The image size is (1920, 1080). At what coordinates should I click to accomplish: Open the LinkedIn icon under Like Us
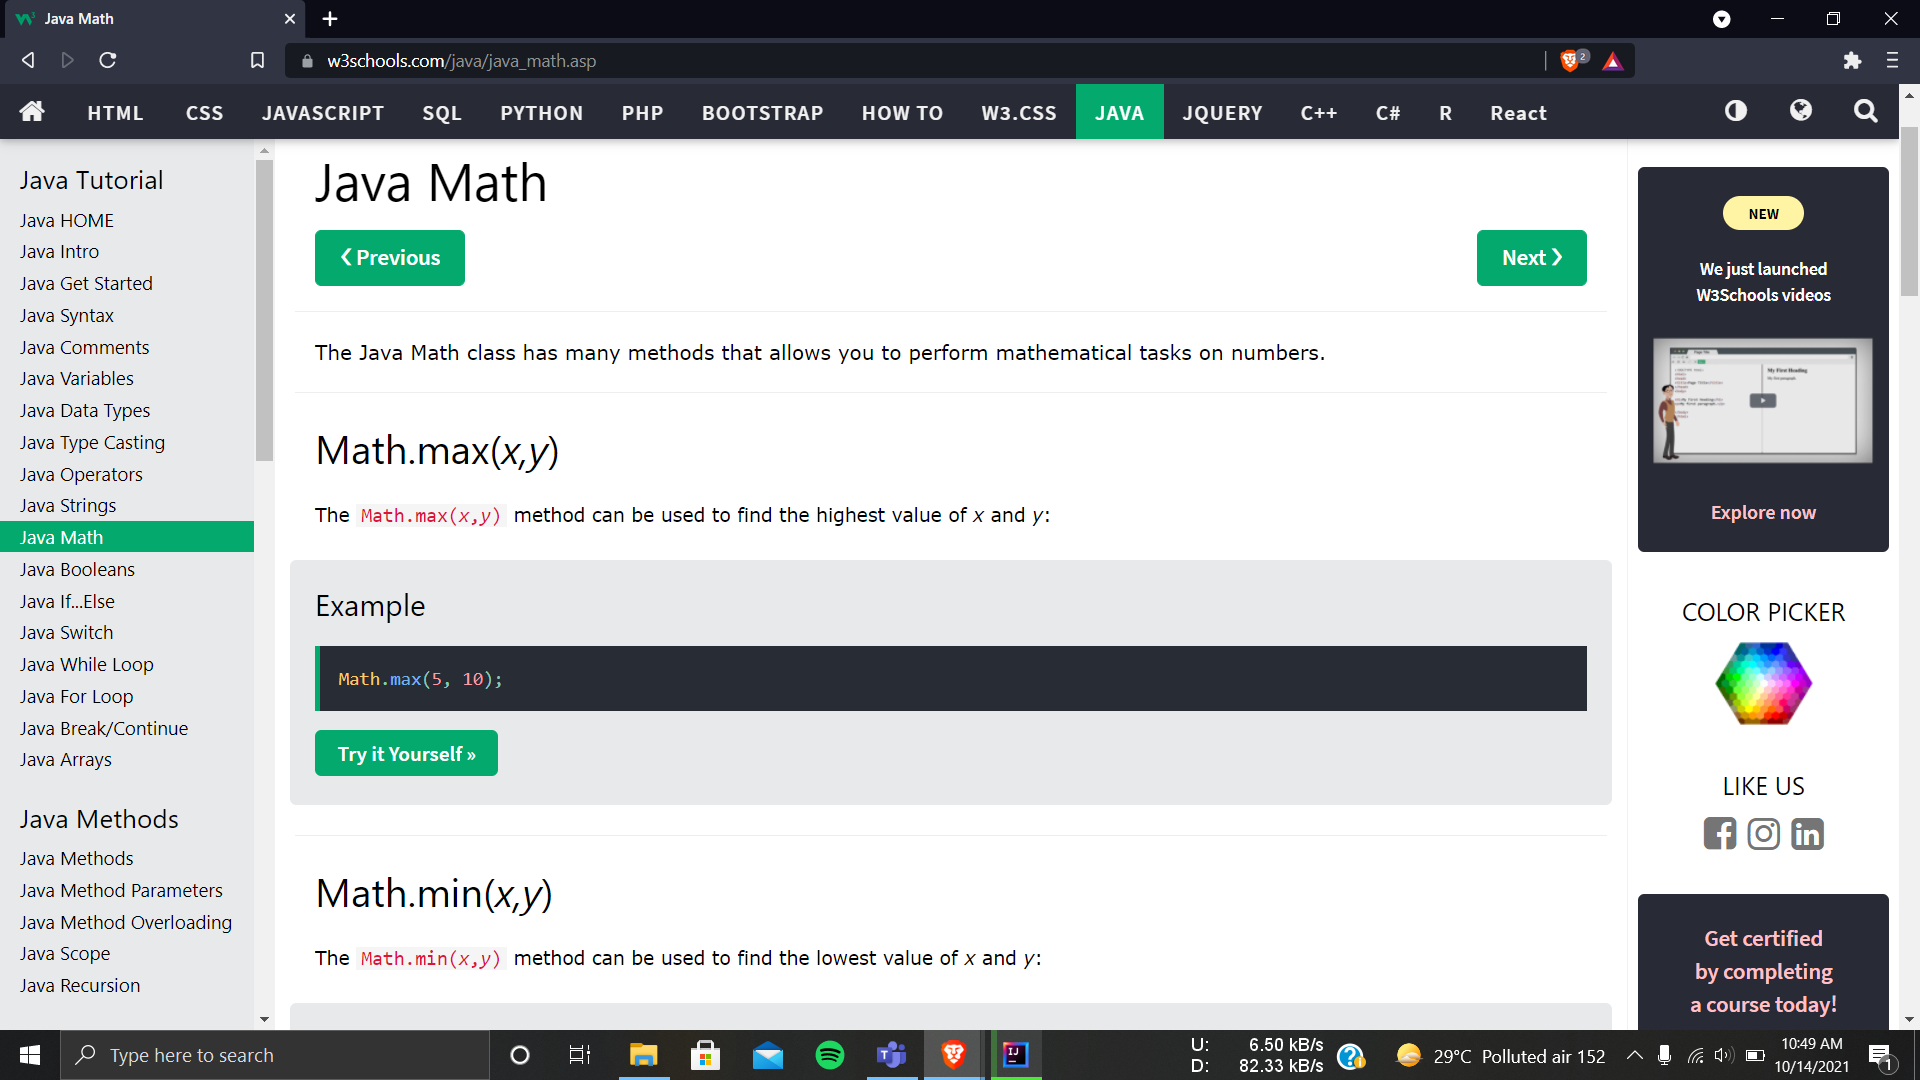(1807, 833)
